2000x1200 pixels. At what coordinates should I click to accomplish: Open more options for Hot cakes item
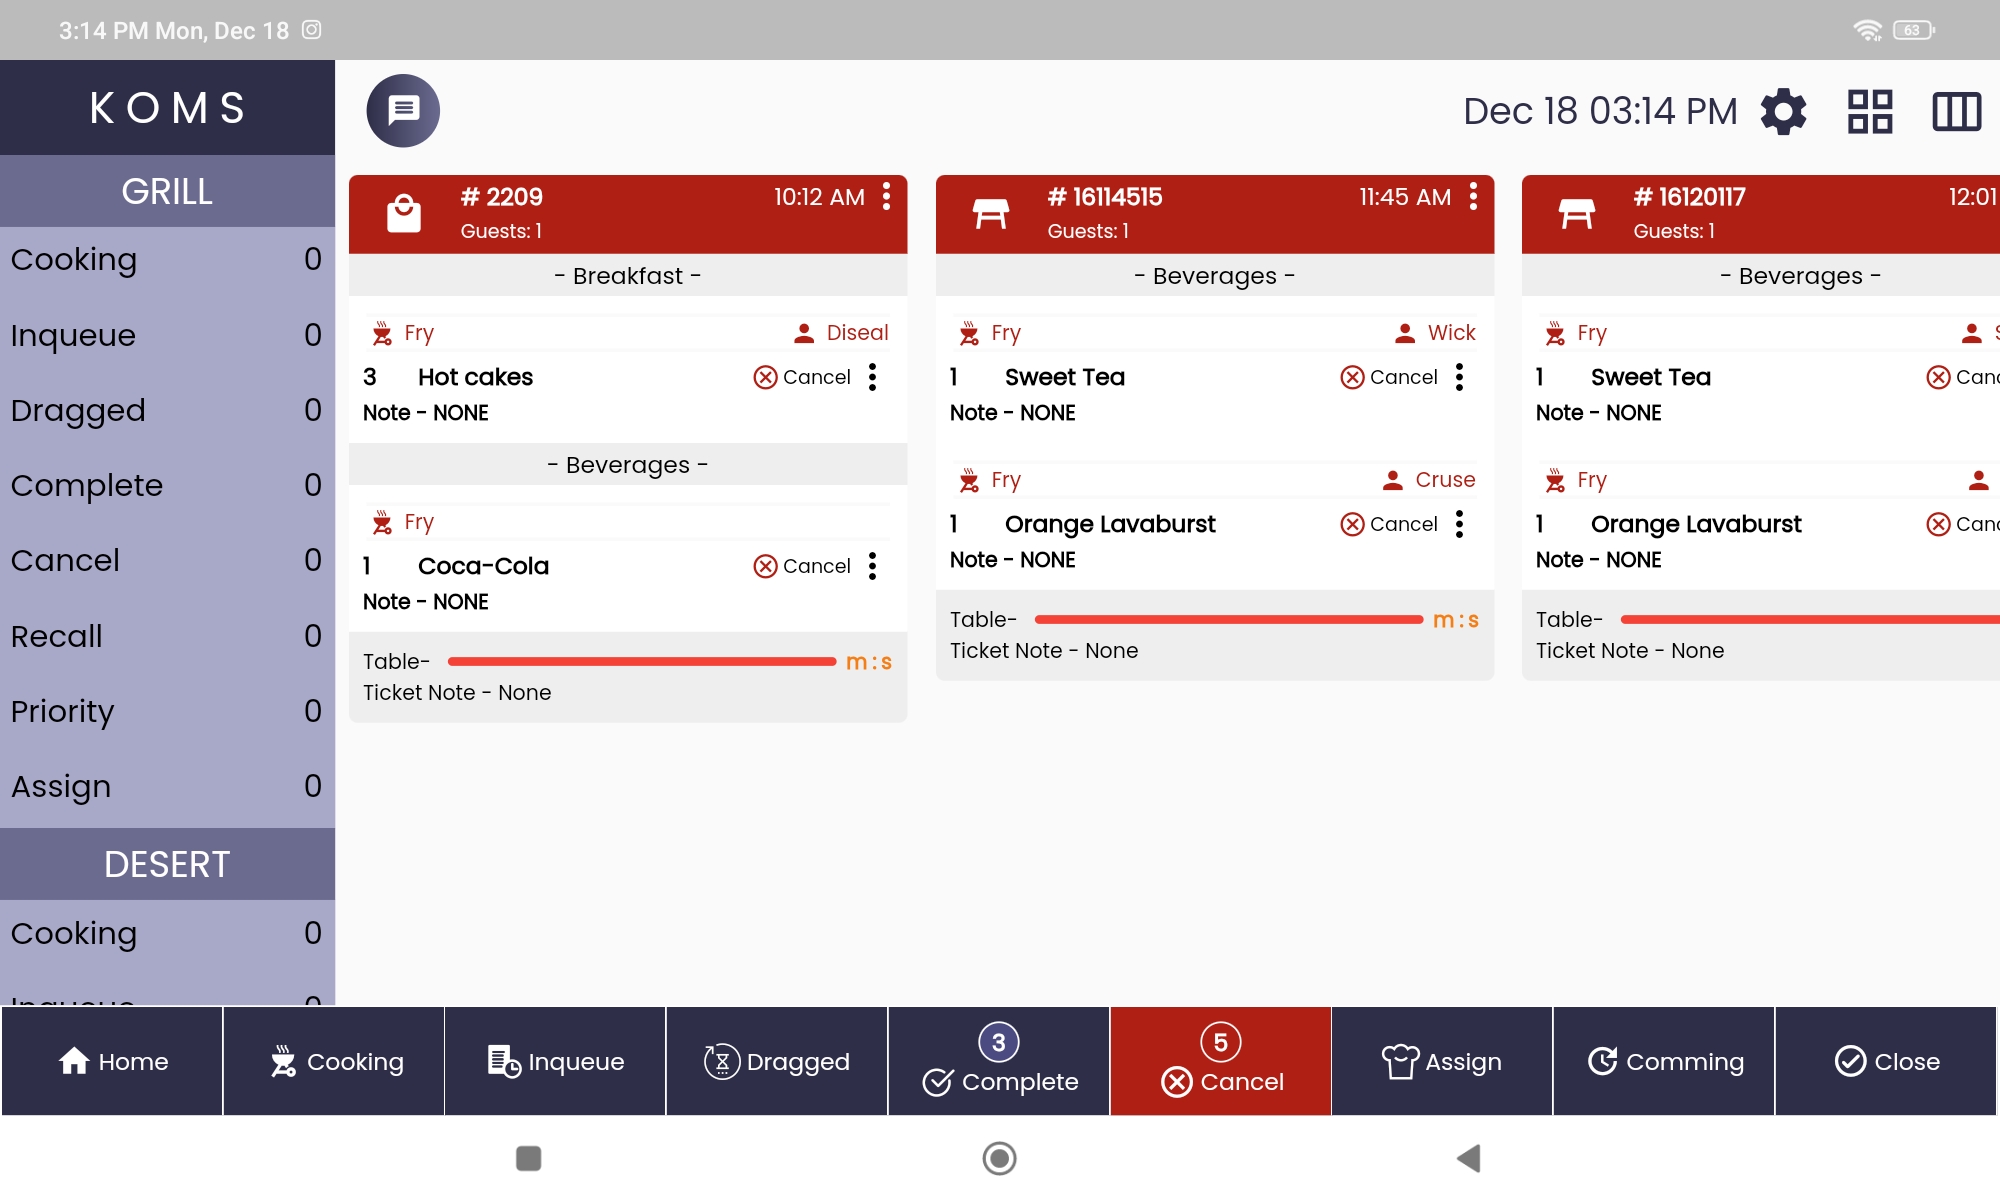click(x=873, y=377)
